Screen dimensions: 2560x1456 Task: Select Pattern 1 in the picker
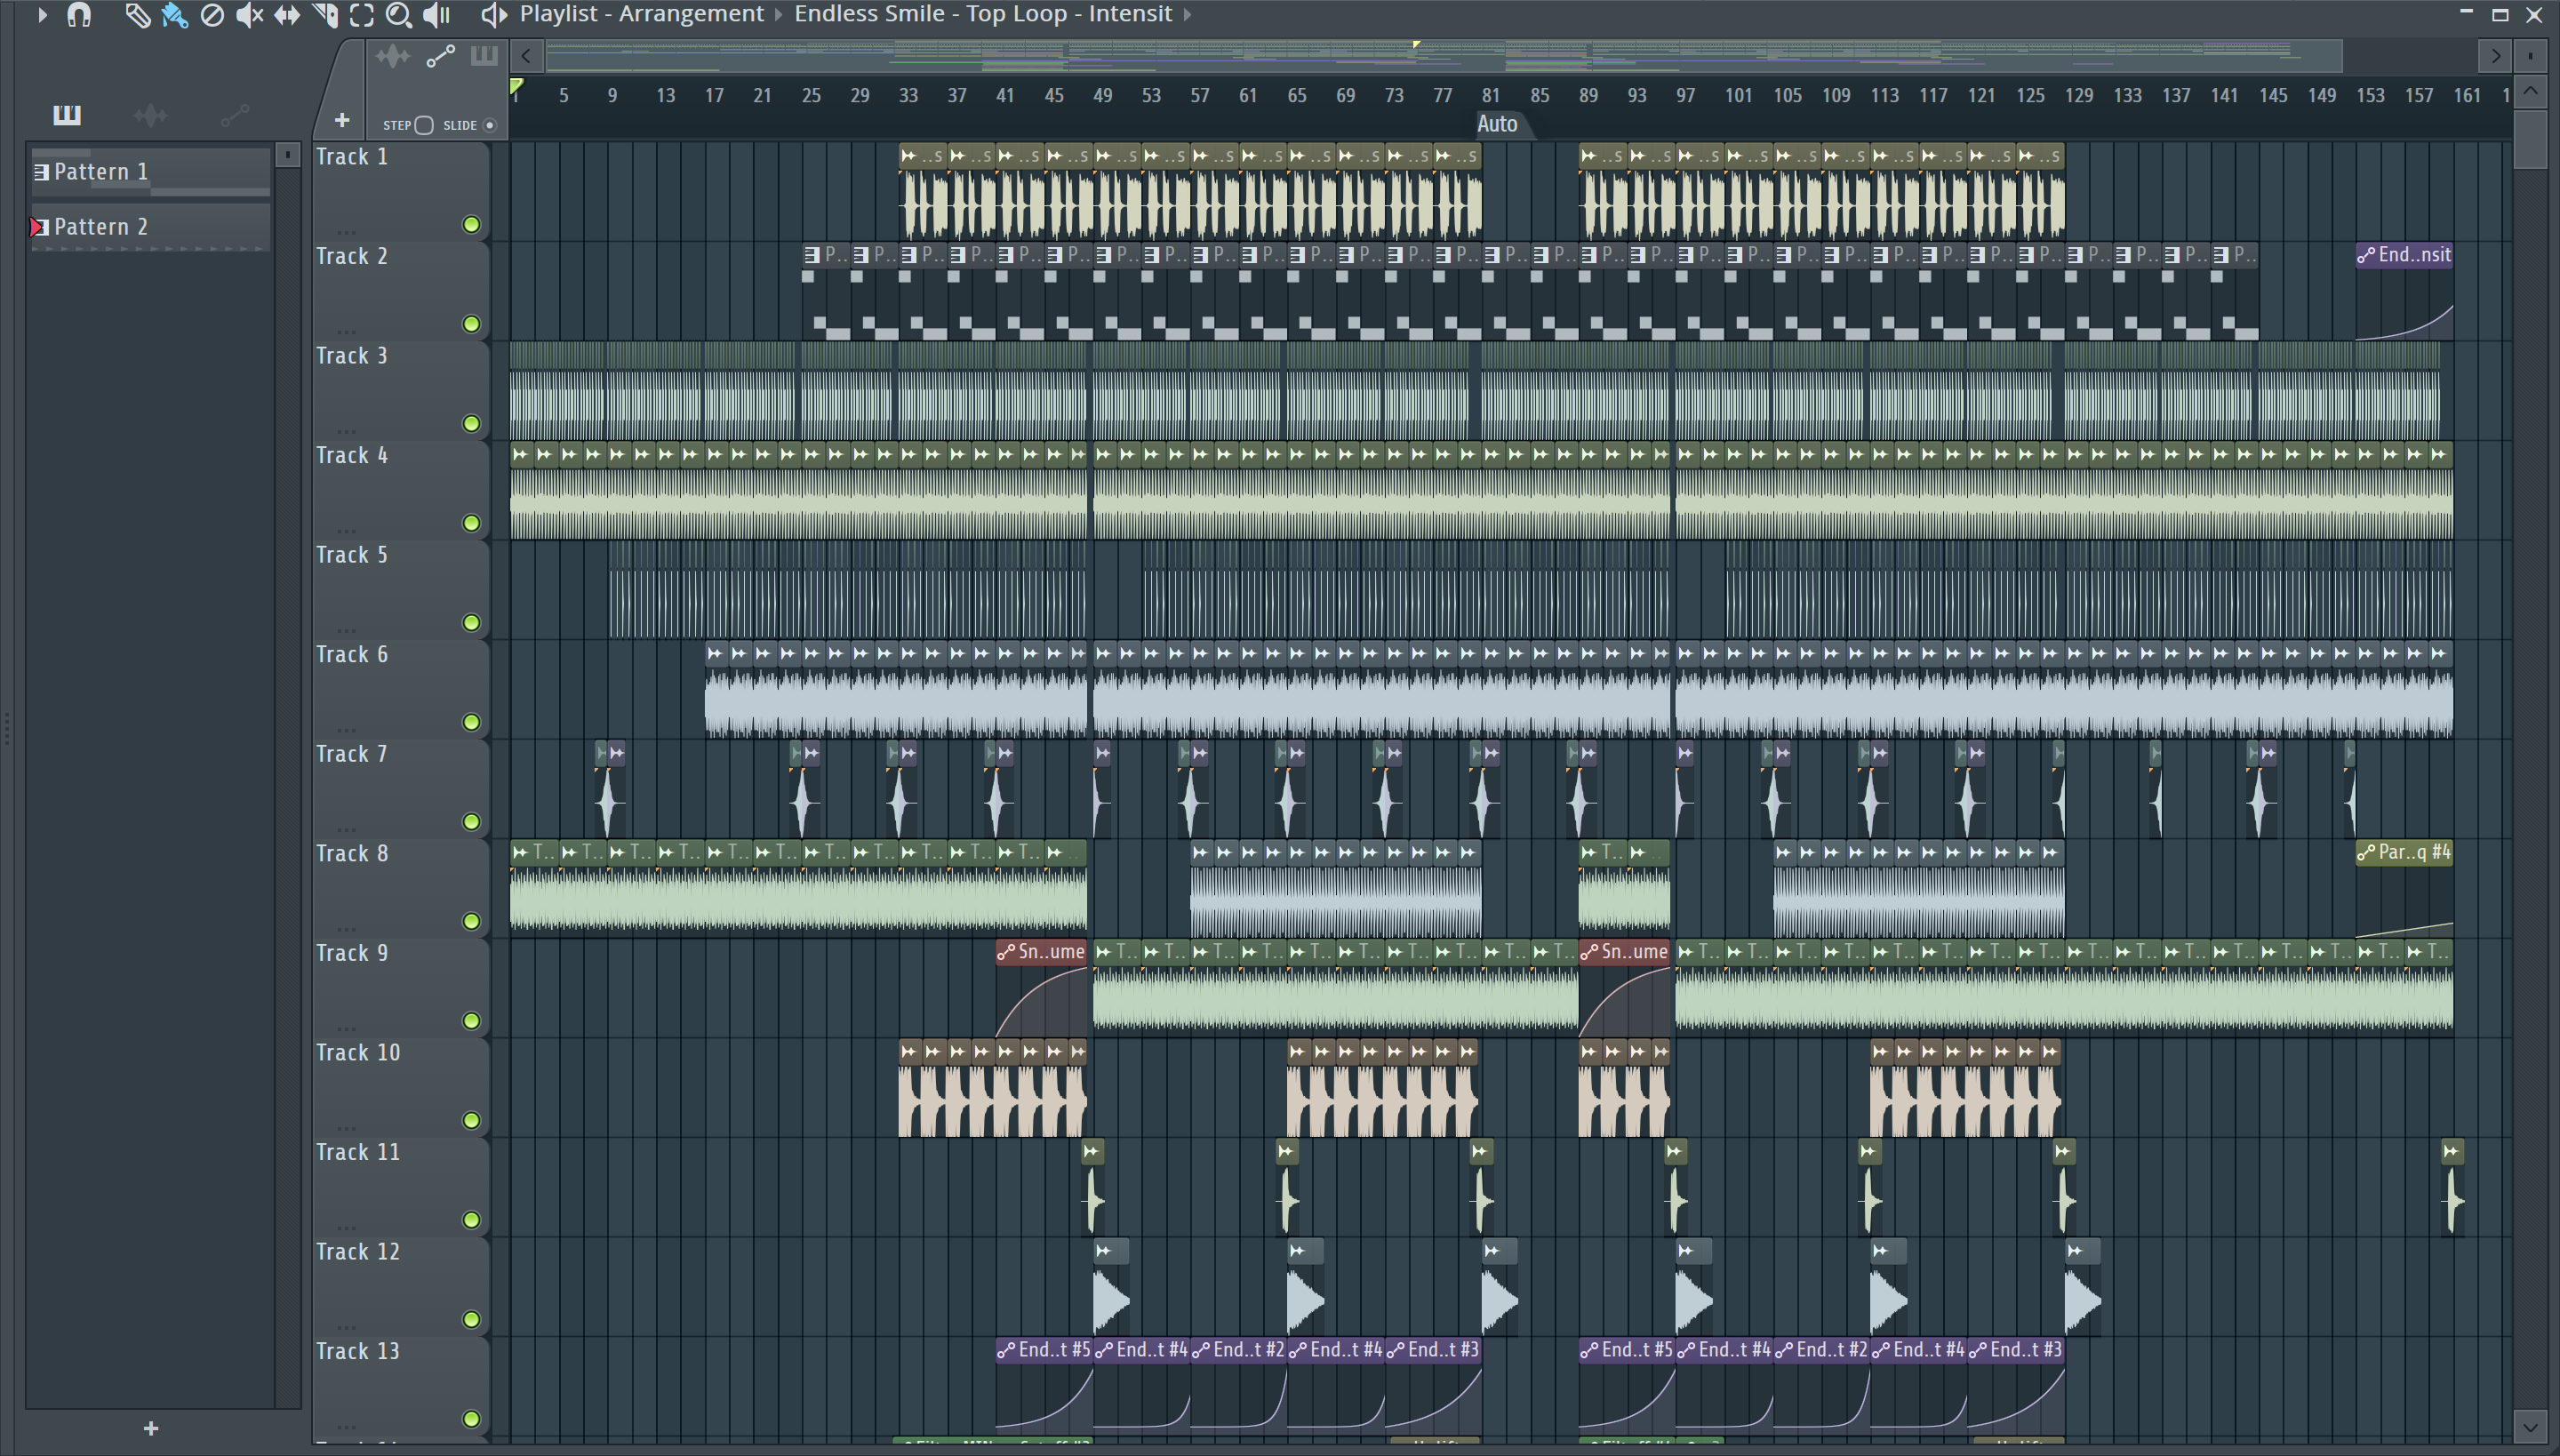point(150,172)
